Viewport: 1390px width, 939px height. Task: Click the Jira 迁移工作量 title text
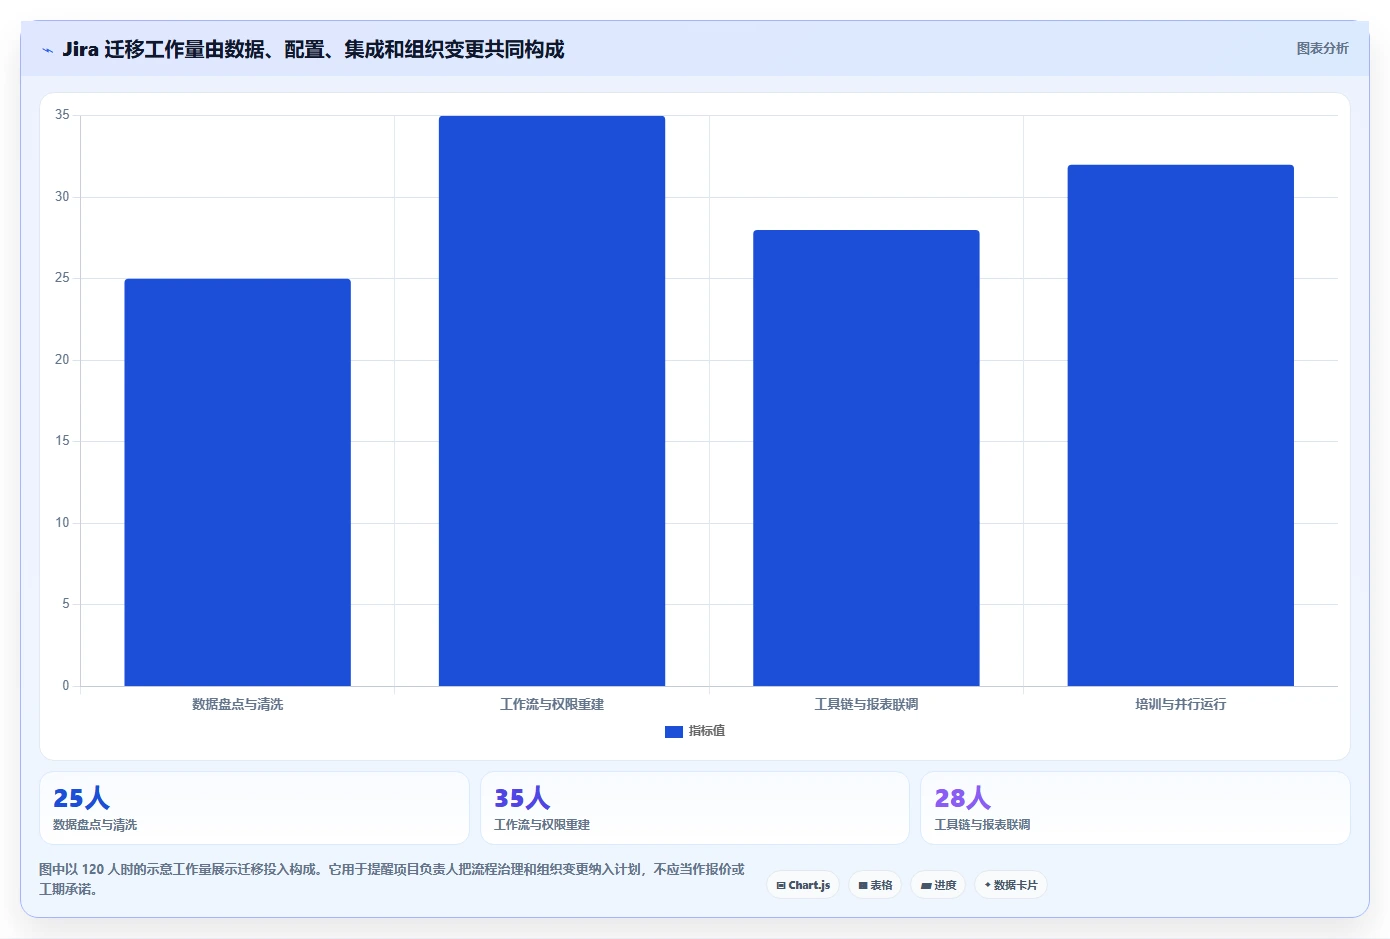[313, 49]
